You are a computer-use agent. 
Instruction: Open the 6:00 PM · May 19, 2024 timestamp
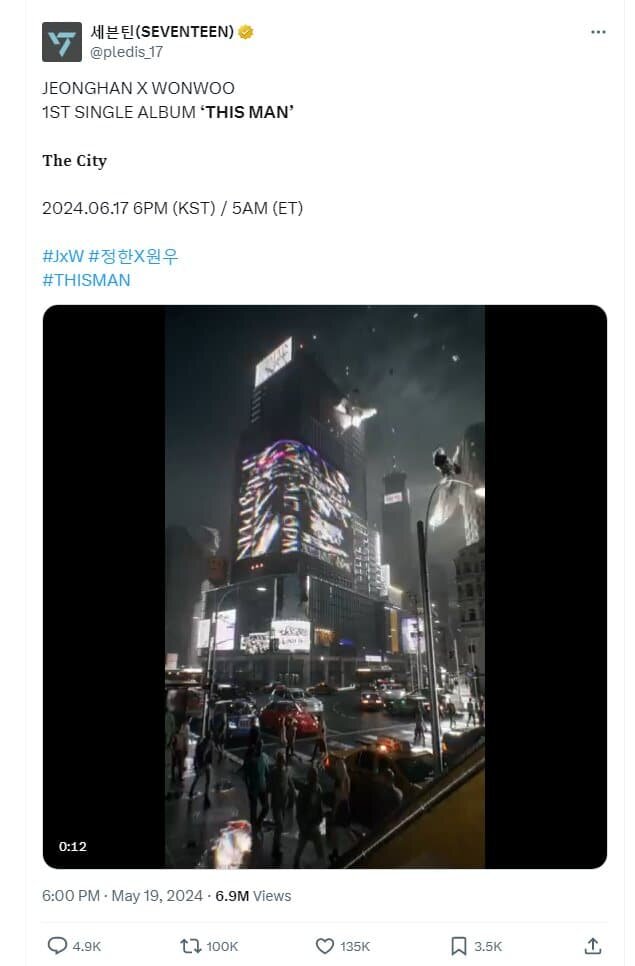[122, 896]
